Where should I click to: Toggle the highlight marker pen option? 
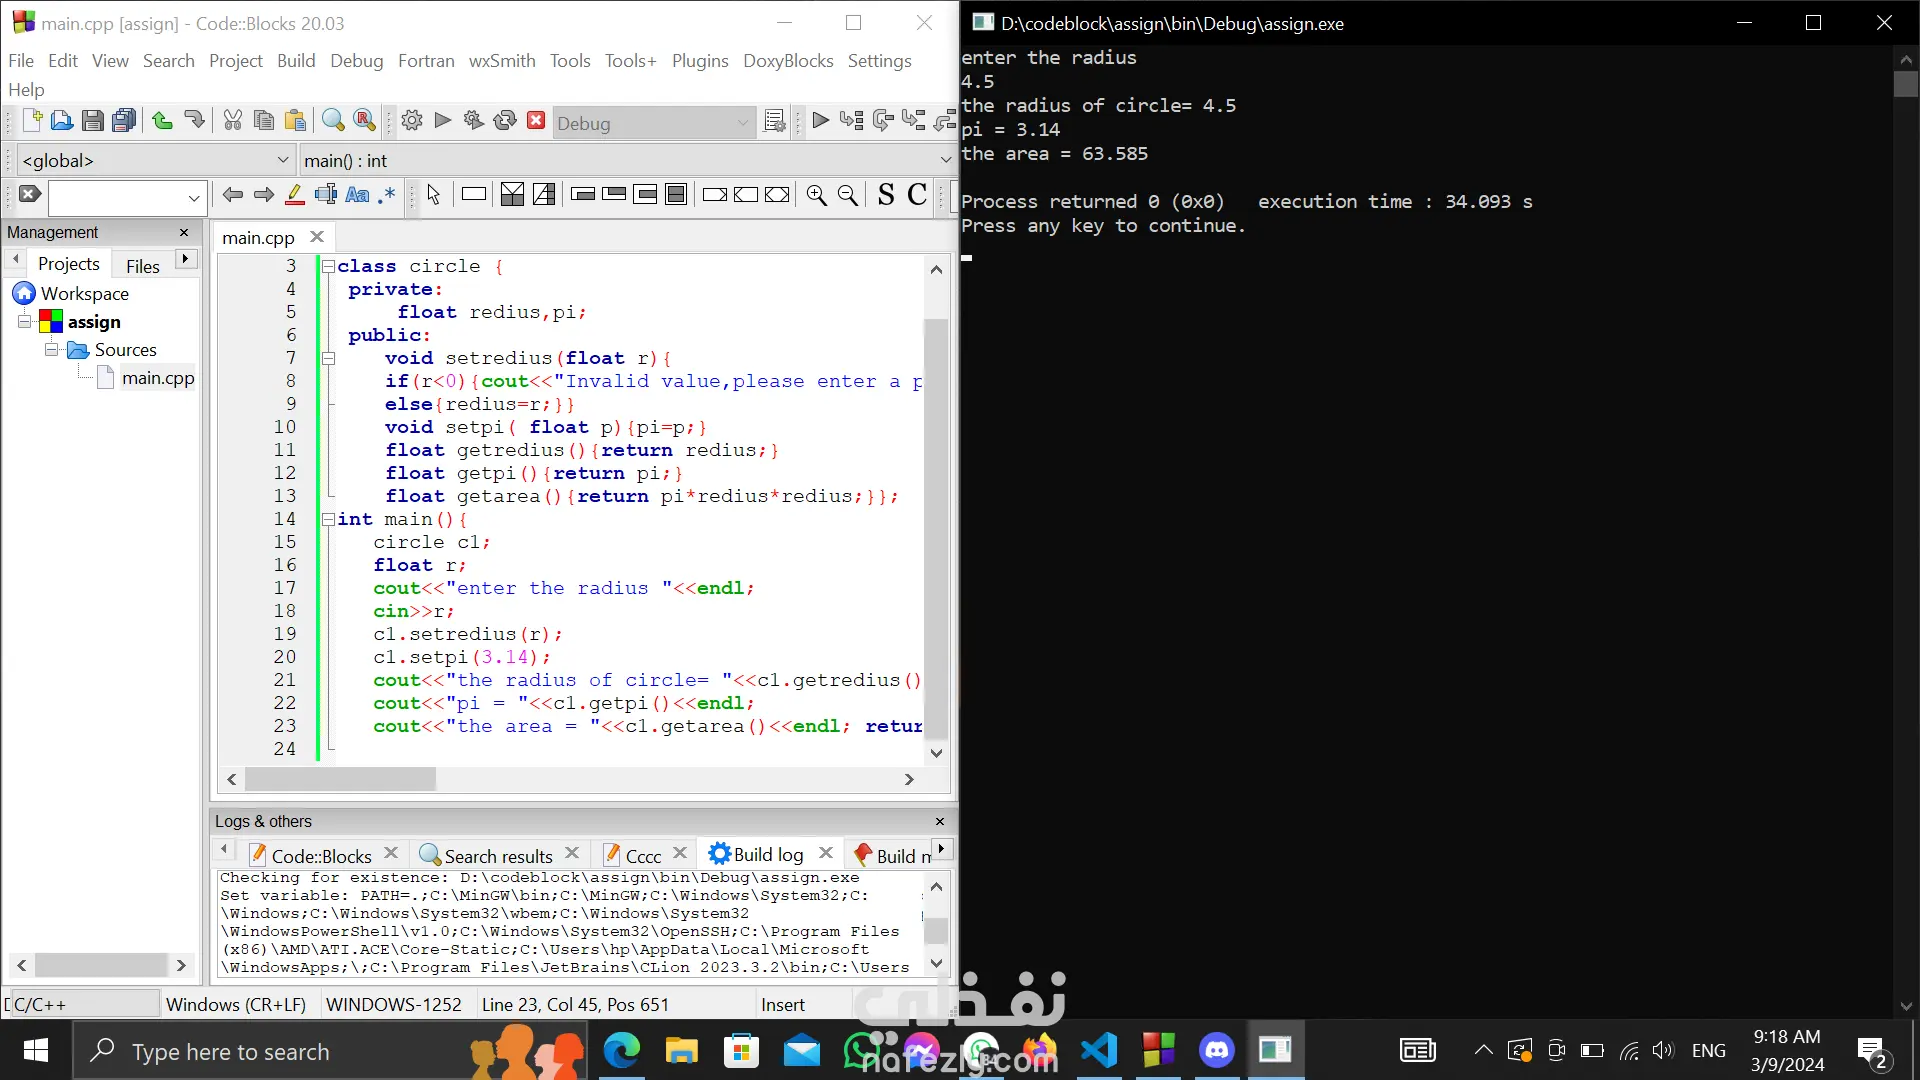tap(294, 195)
